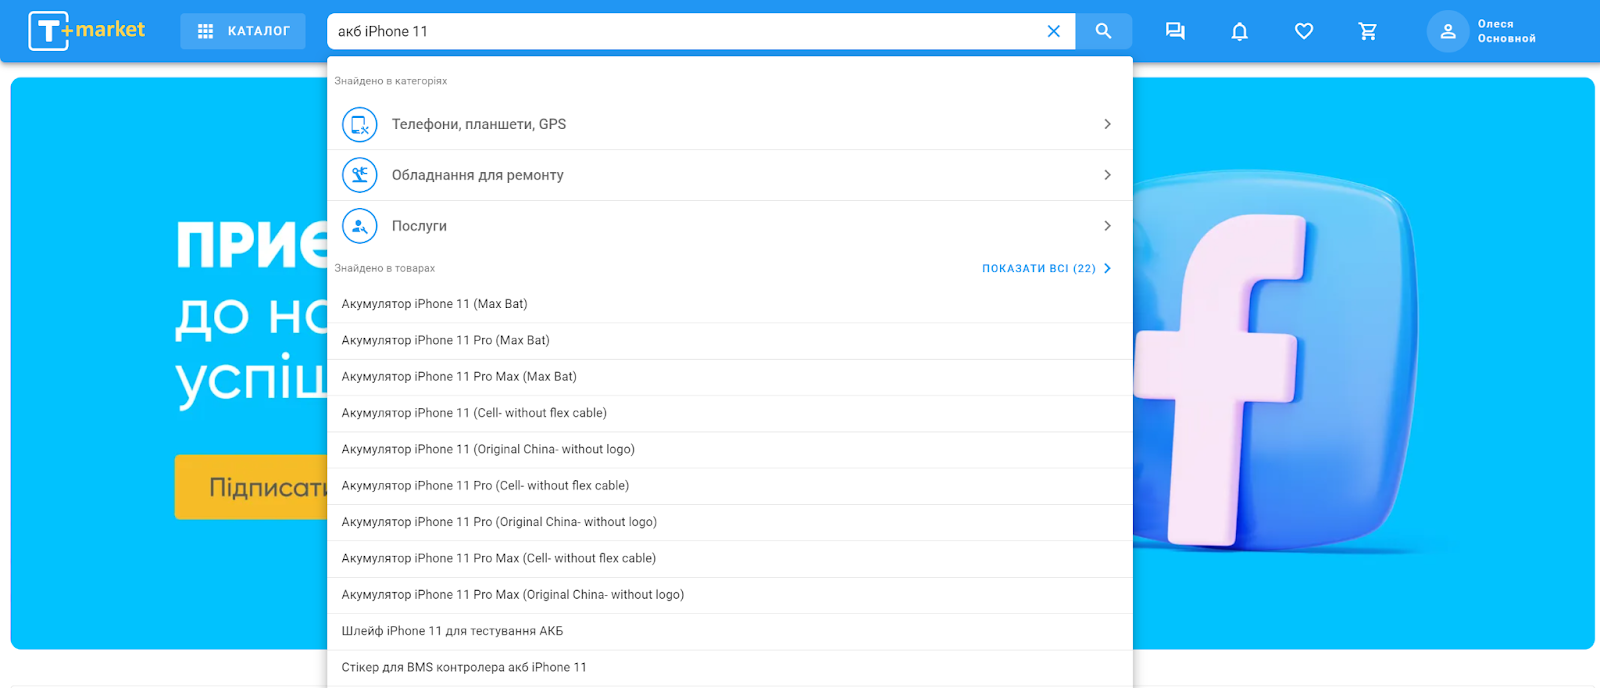The height and width of the screenshot is (688, 1600).
Task: Click arrow next to Показати всі
Action: tap(1107, 268)
